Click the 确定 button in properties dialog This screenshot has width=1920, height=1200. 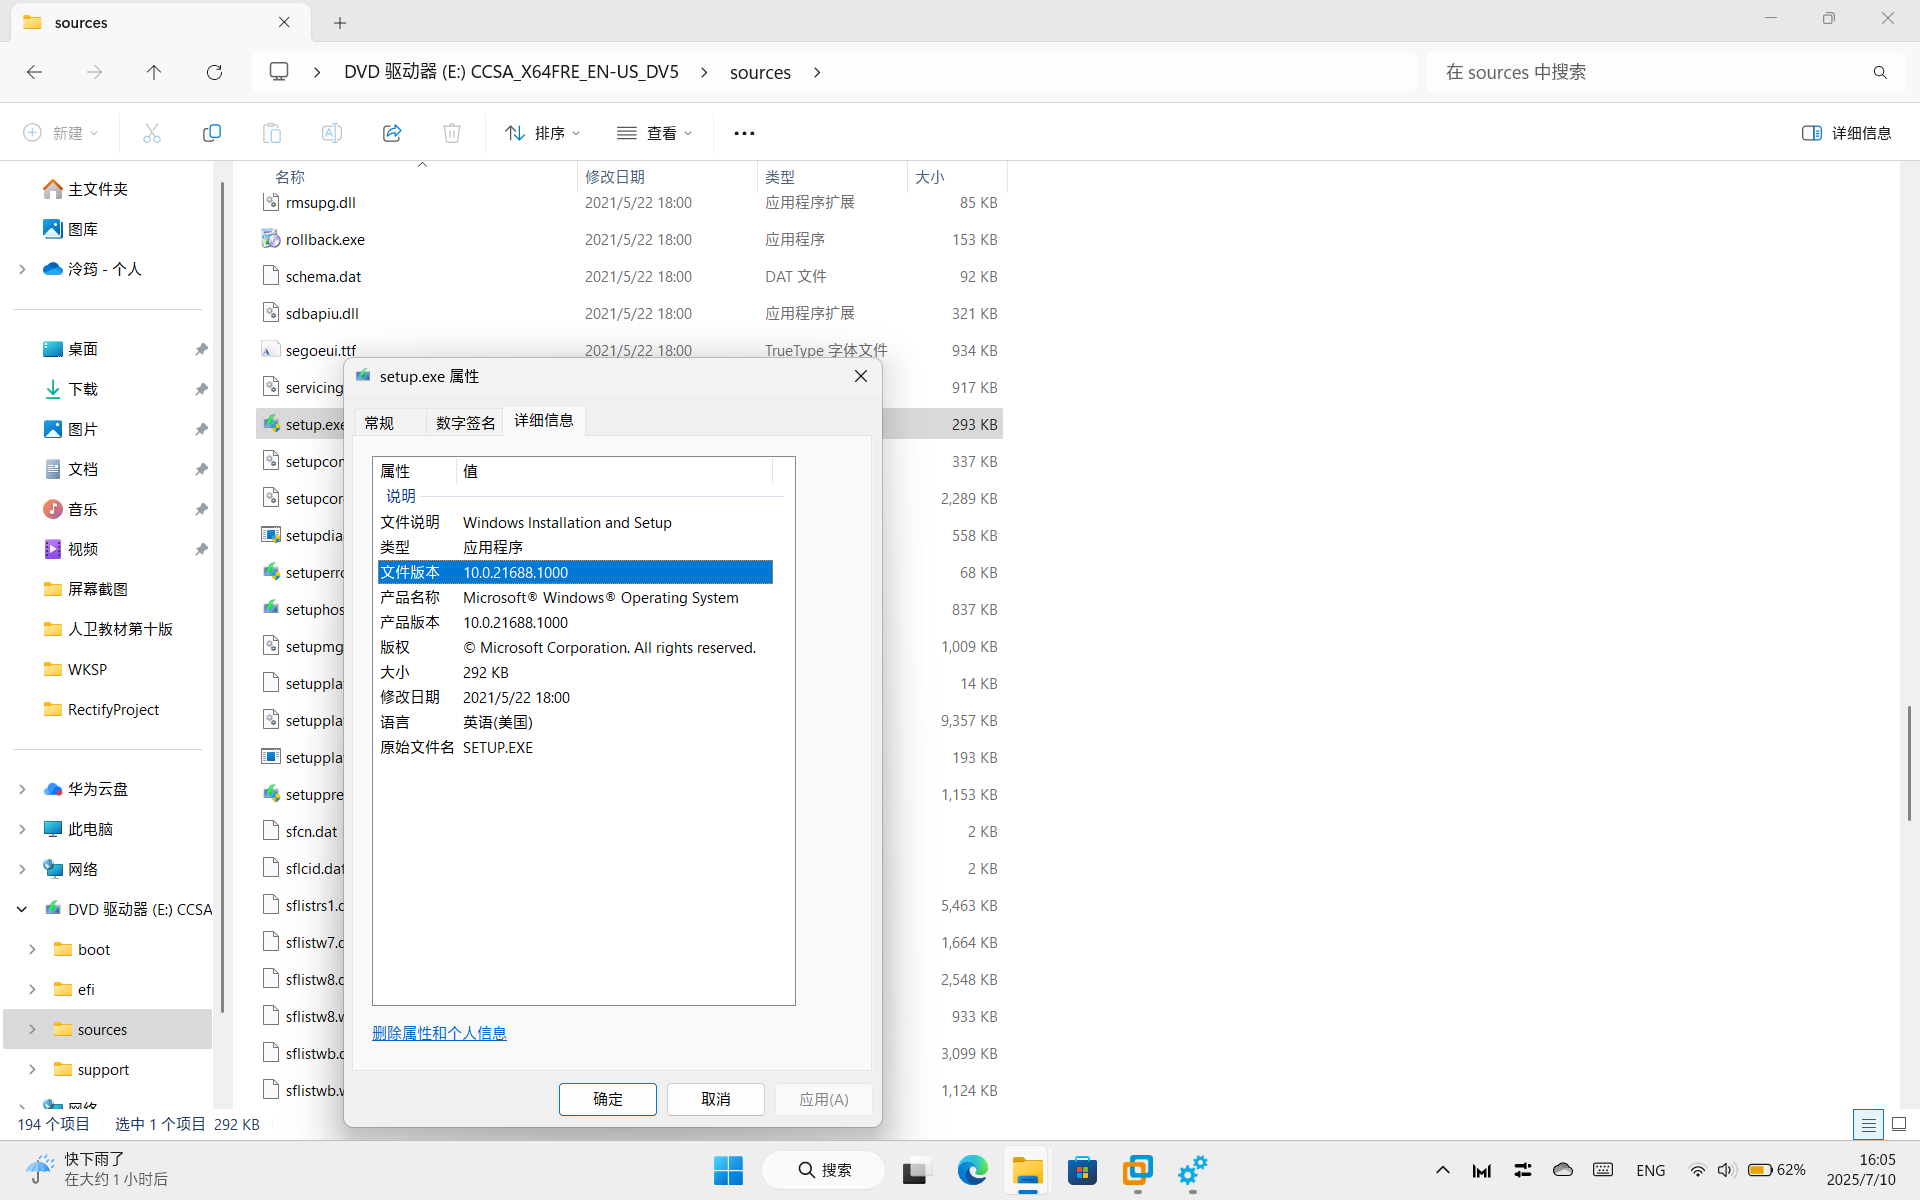(607, 1099)
